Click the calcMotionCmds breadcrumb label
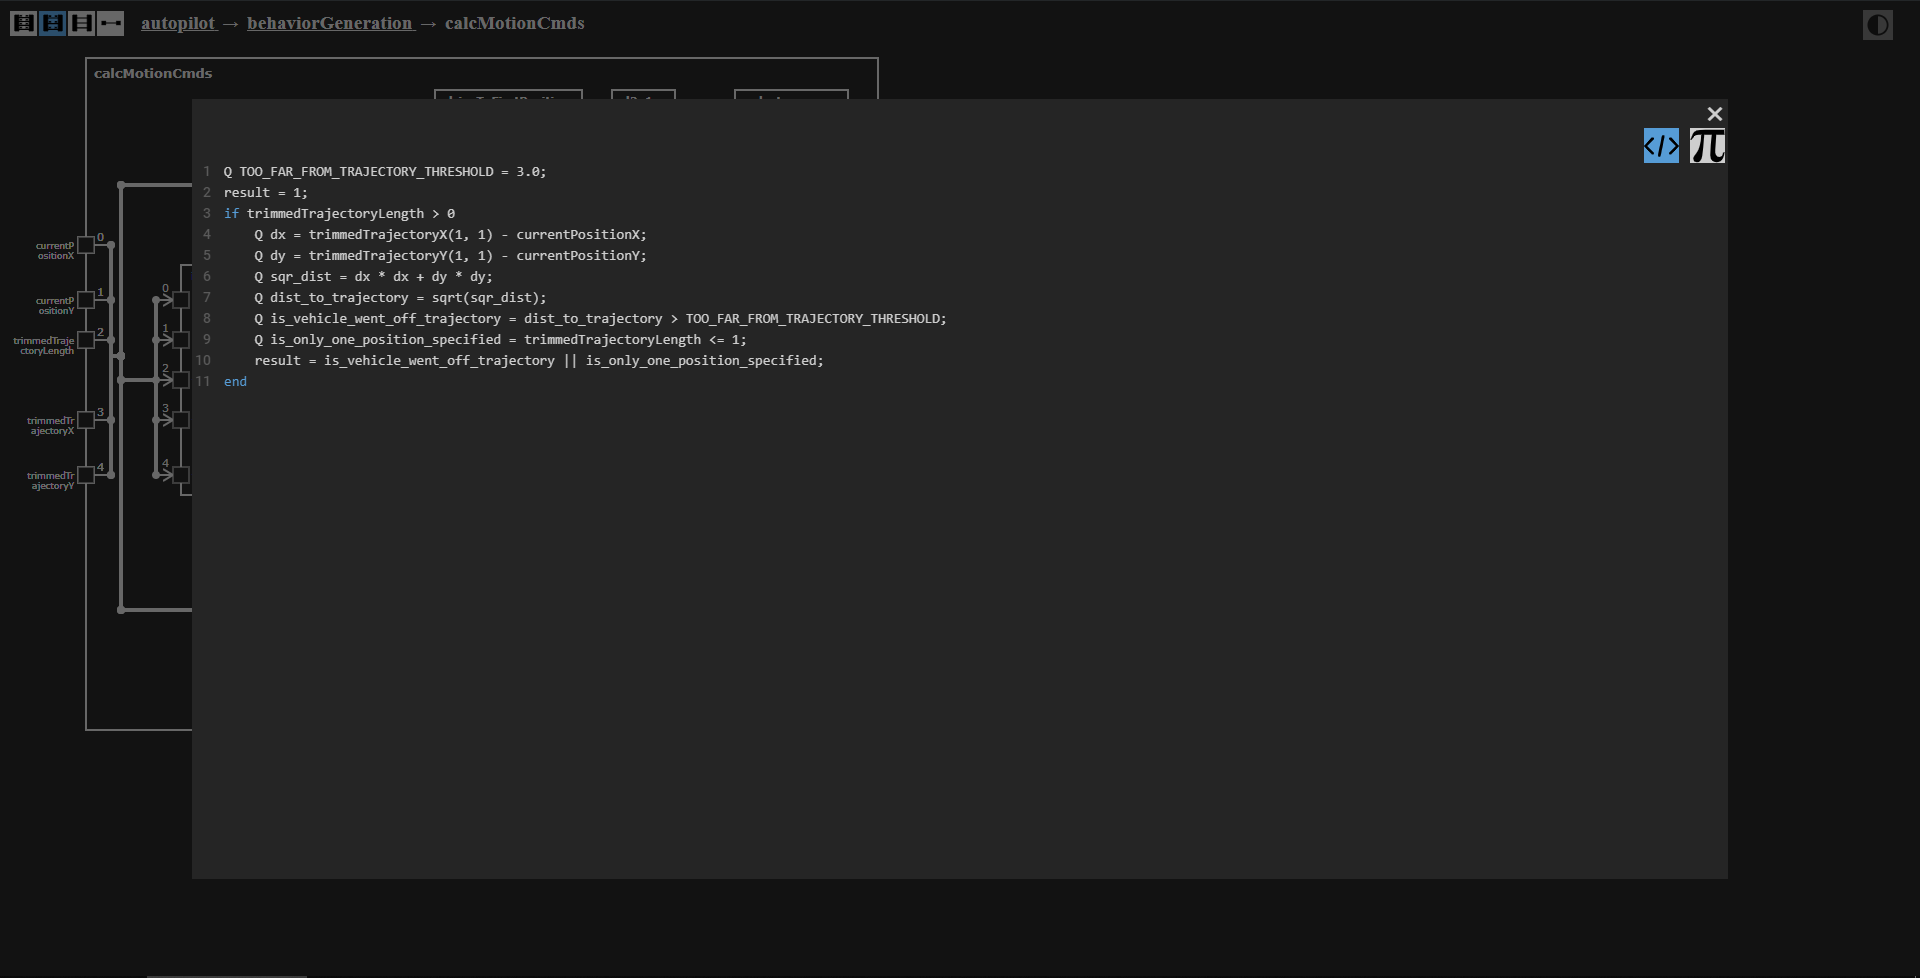 pyautogui.click(x=514, y=23)
